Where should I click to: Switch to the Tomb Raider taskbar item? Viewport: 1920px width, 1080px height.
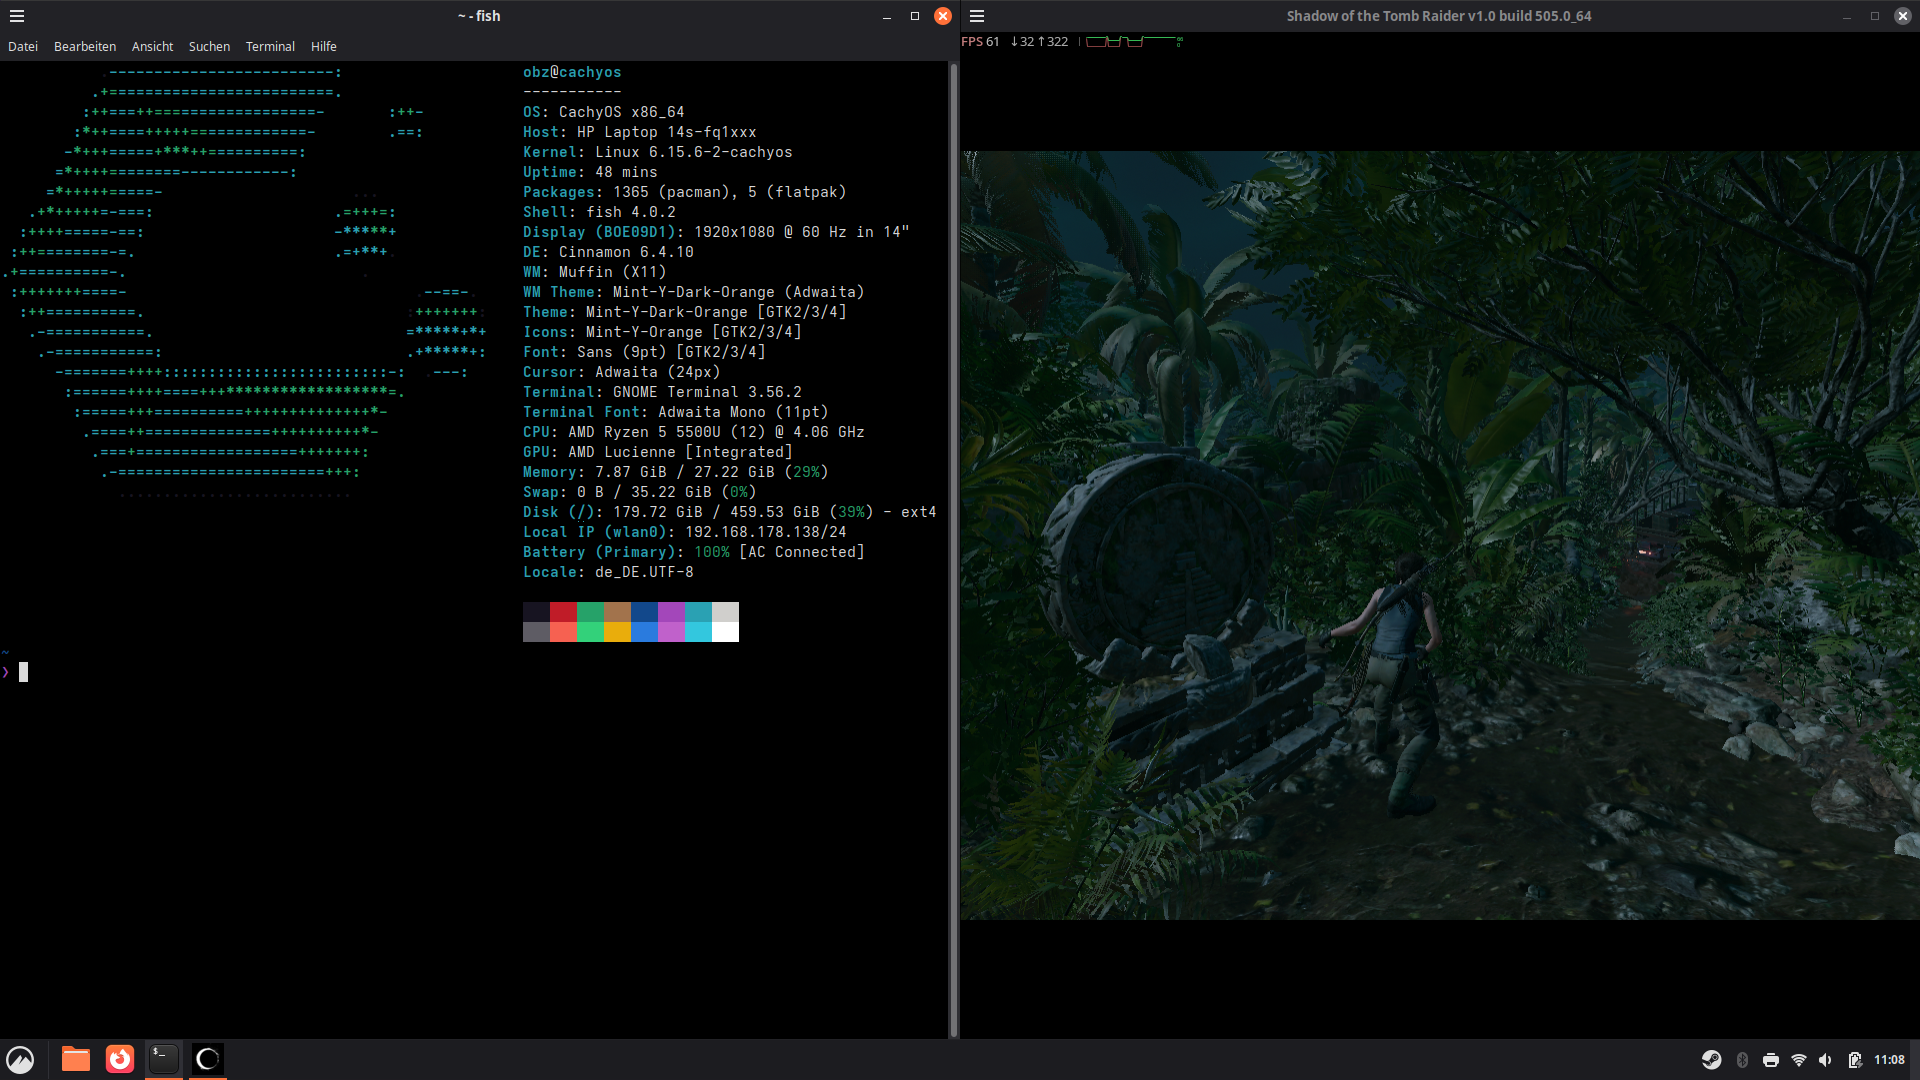[x=208, y=1059]
